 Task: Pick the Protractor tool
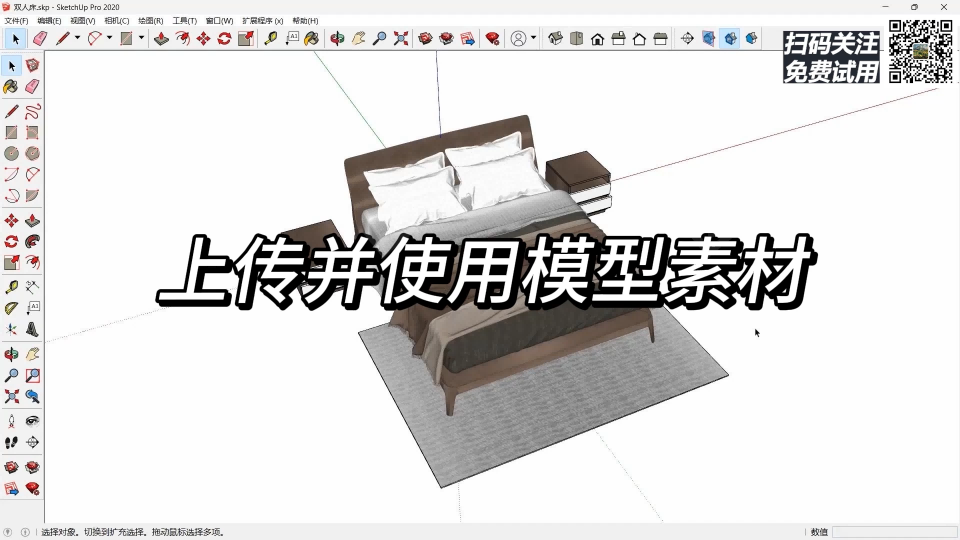(x=11, y=308)
